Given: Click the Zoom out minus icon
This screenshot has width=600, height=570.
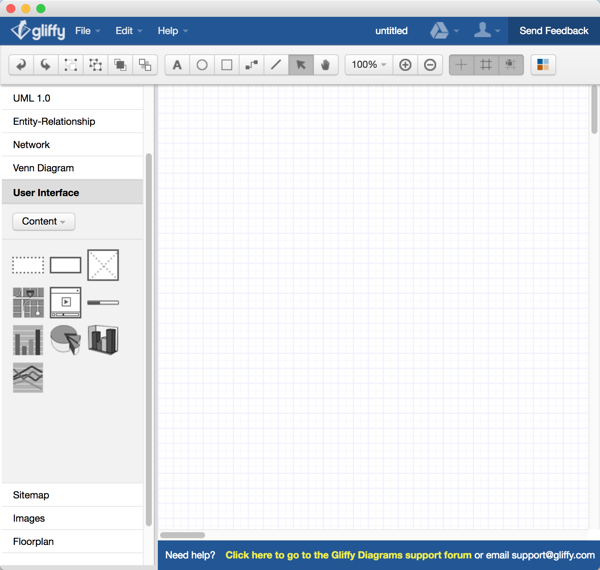Looking at the screenshot, I should [x=430, y=65].
